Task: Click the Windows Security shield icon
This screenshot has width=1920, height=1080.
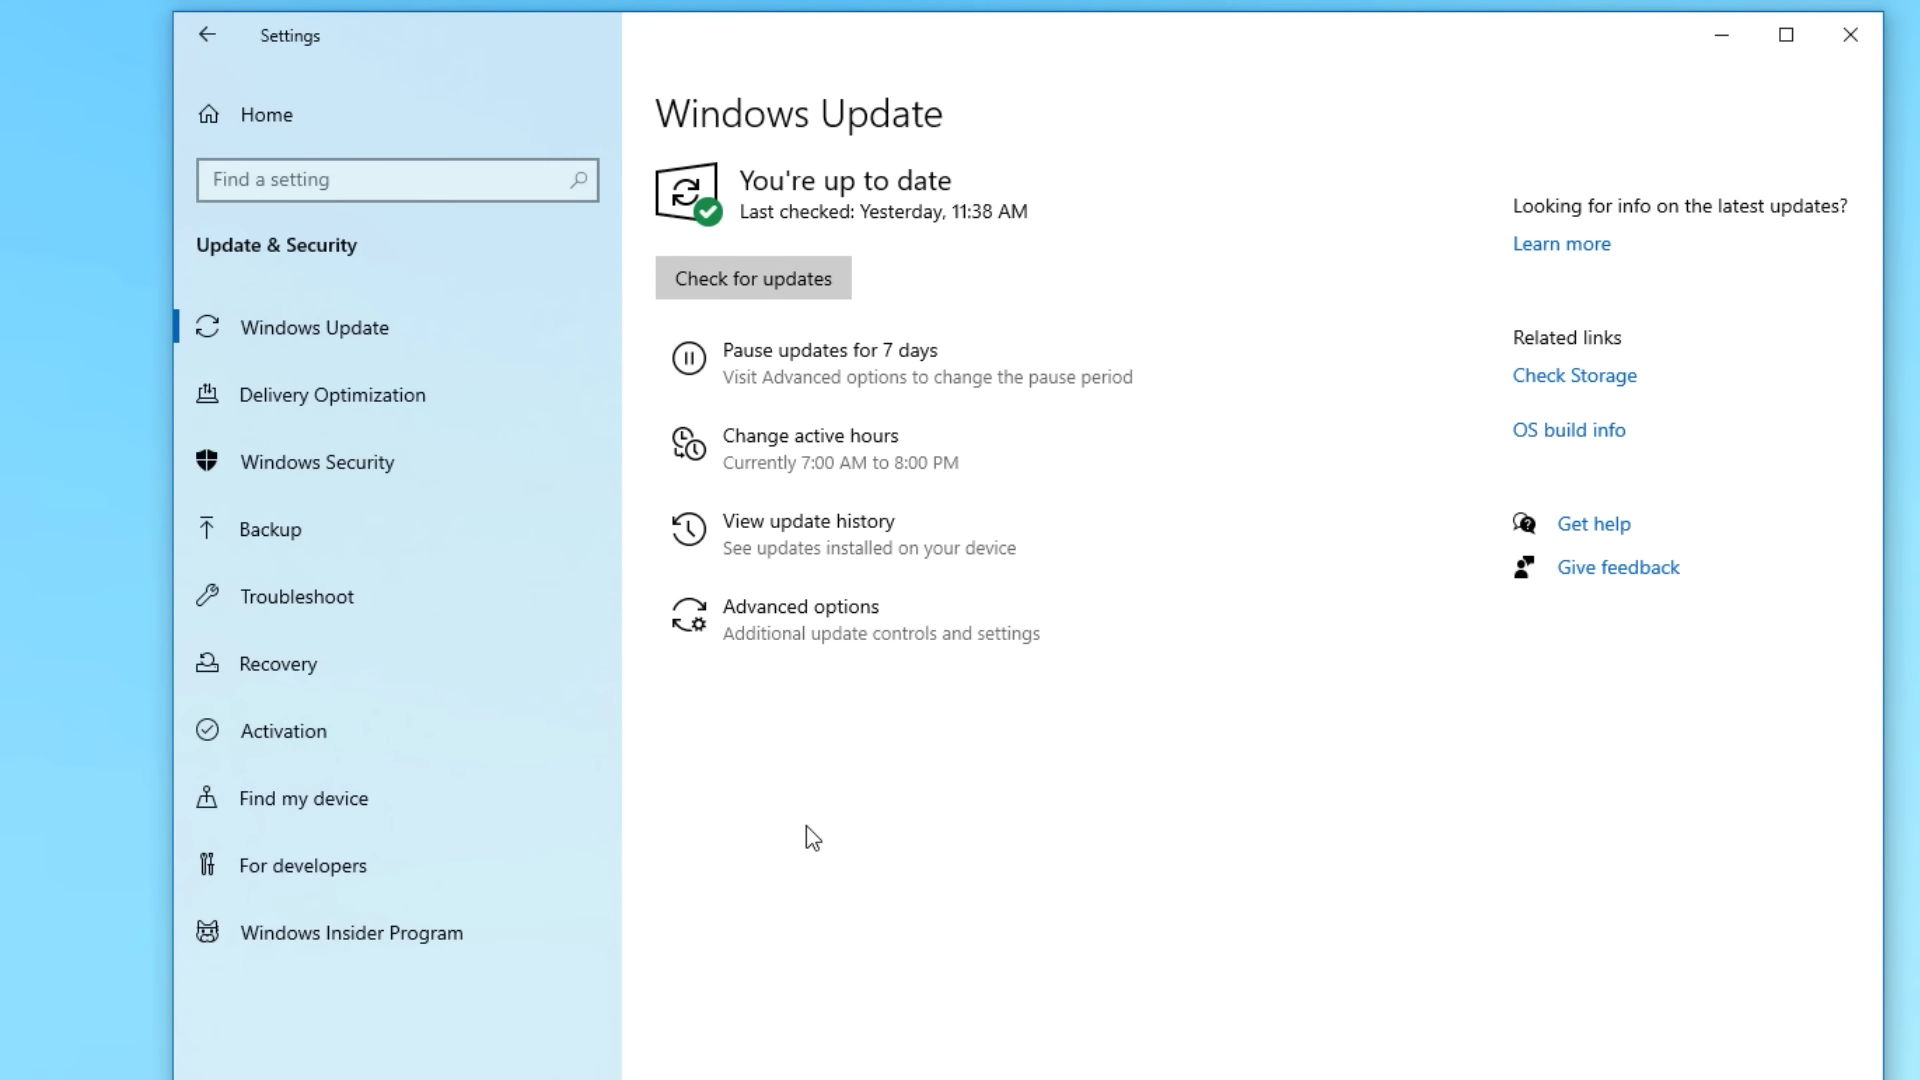Action: click(207, 461)
